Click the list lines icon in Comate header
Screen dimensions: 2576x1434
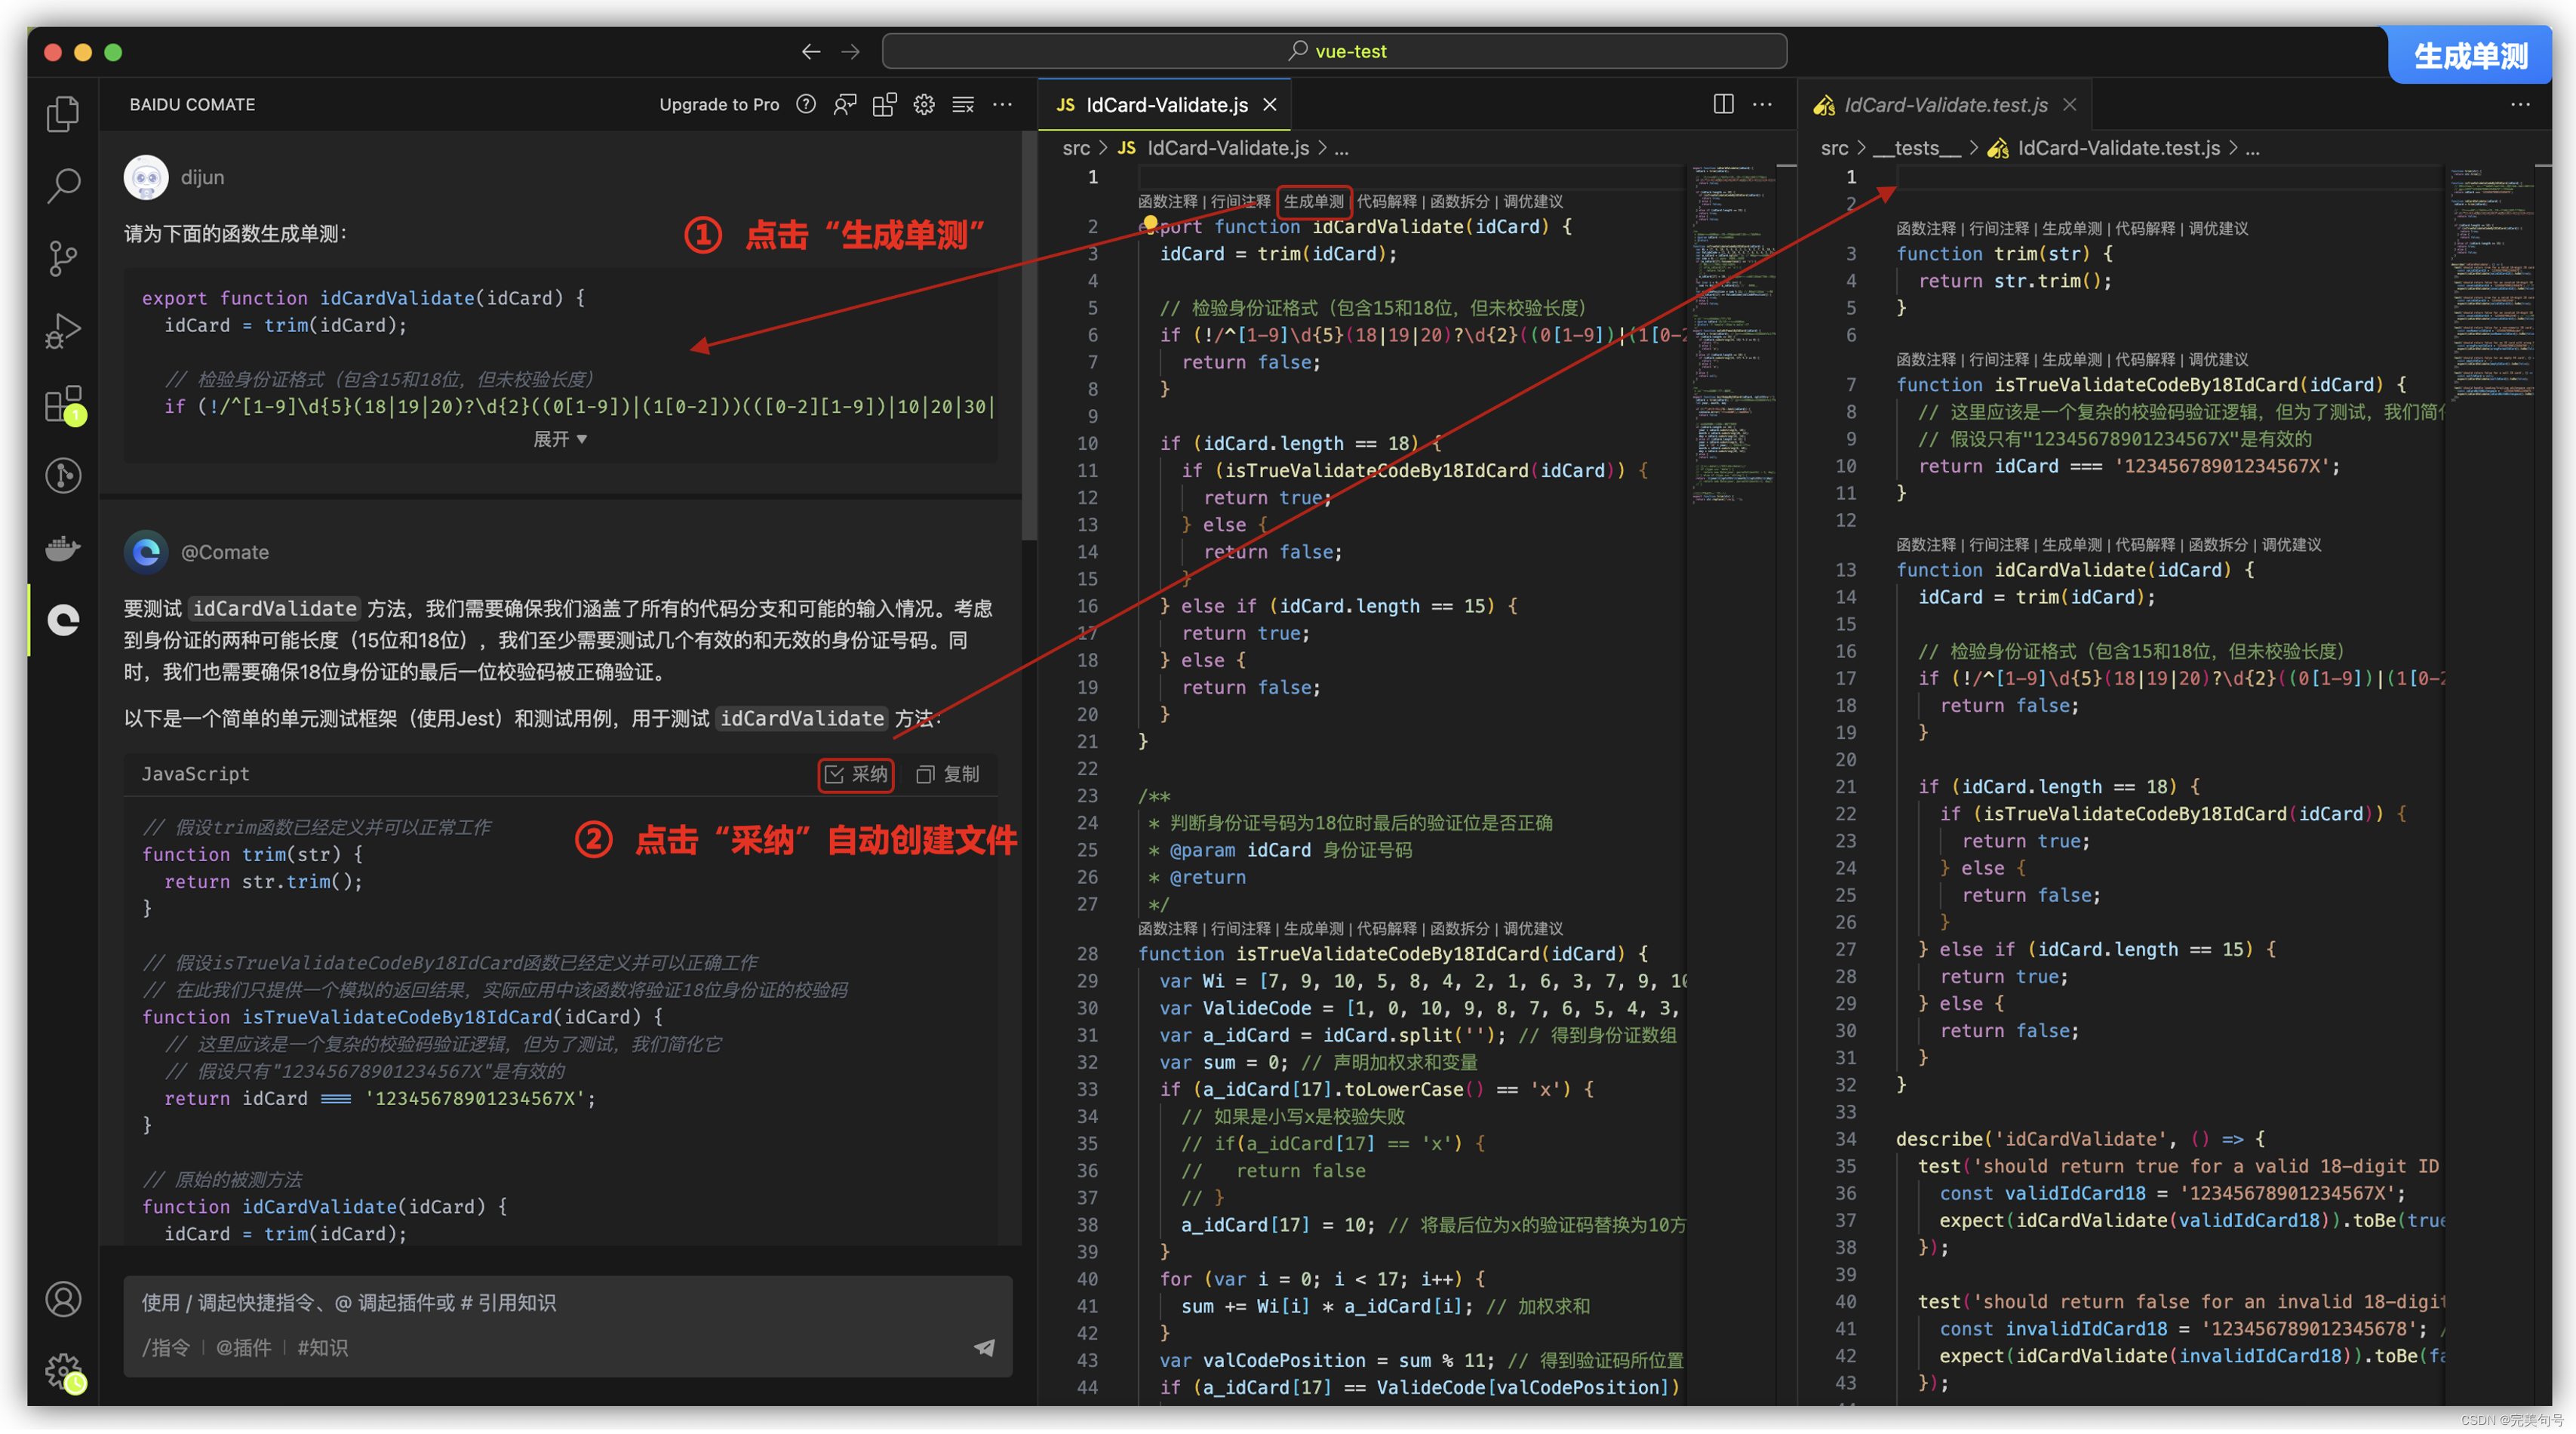click(x=963, y=104)
